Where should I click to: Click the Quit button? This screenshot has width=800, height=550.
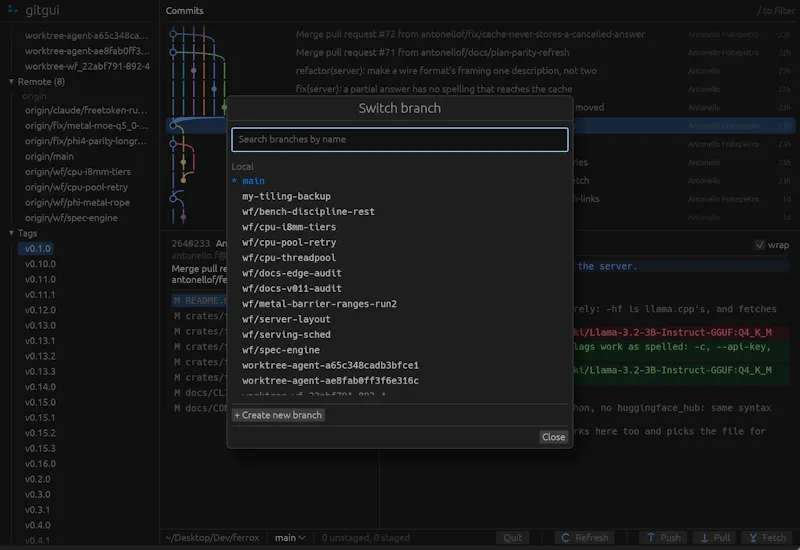[x=512, y=538]
